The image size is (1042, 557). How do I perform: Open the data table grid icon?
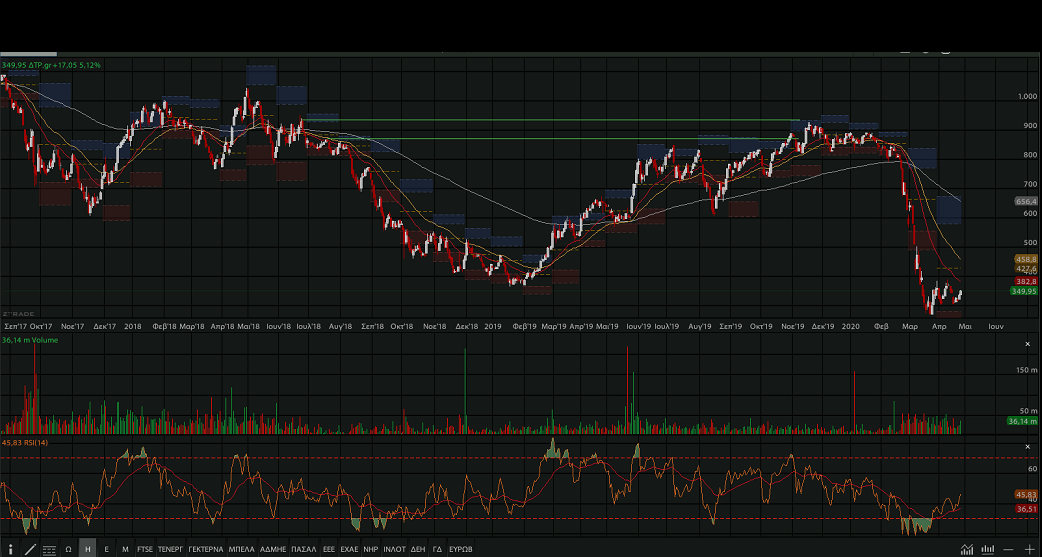[49, 549]
